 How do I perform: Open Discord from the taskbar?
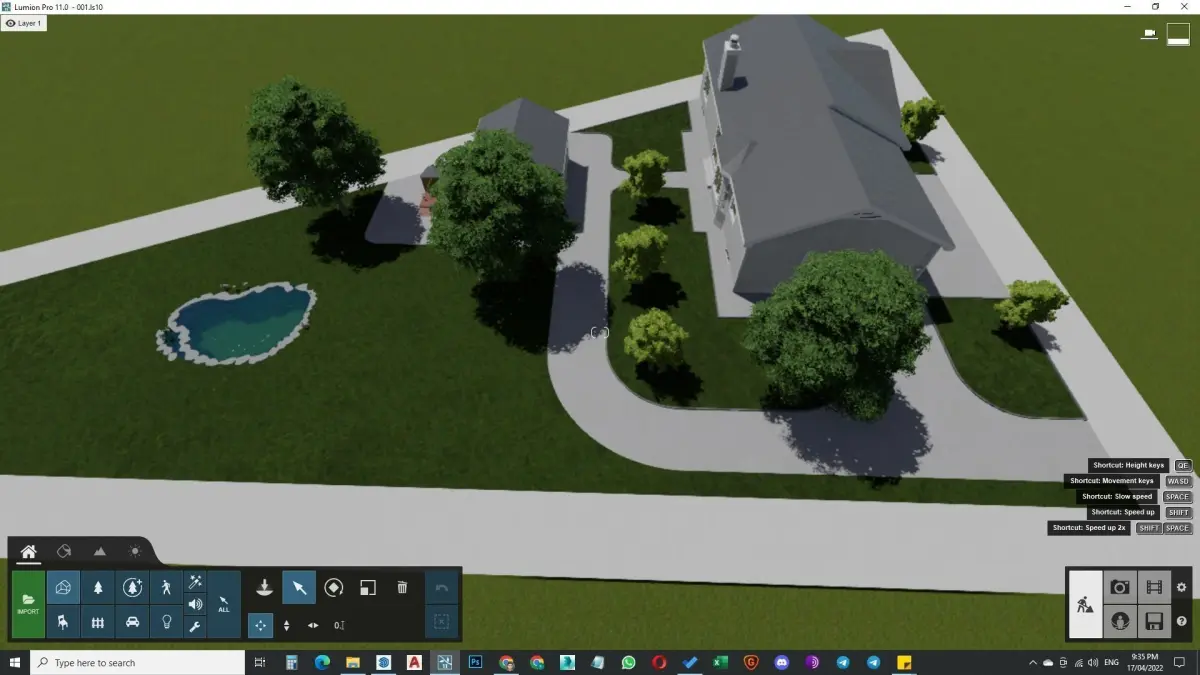click(x=782, y=662)
